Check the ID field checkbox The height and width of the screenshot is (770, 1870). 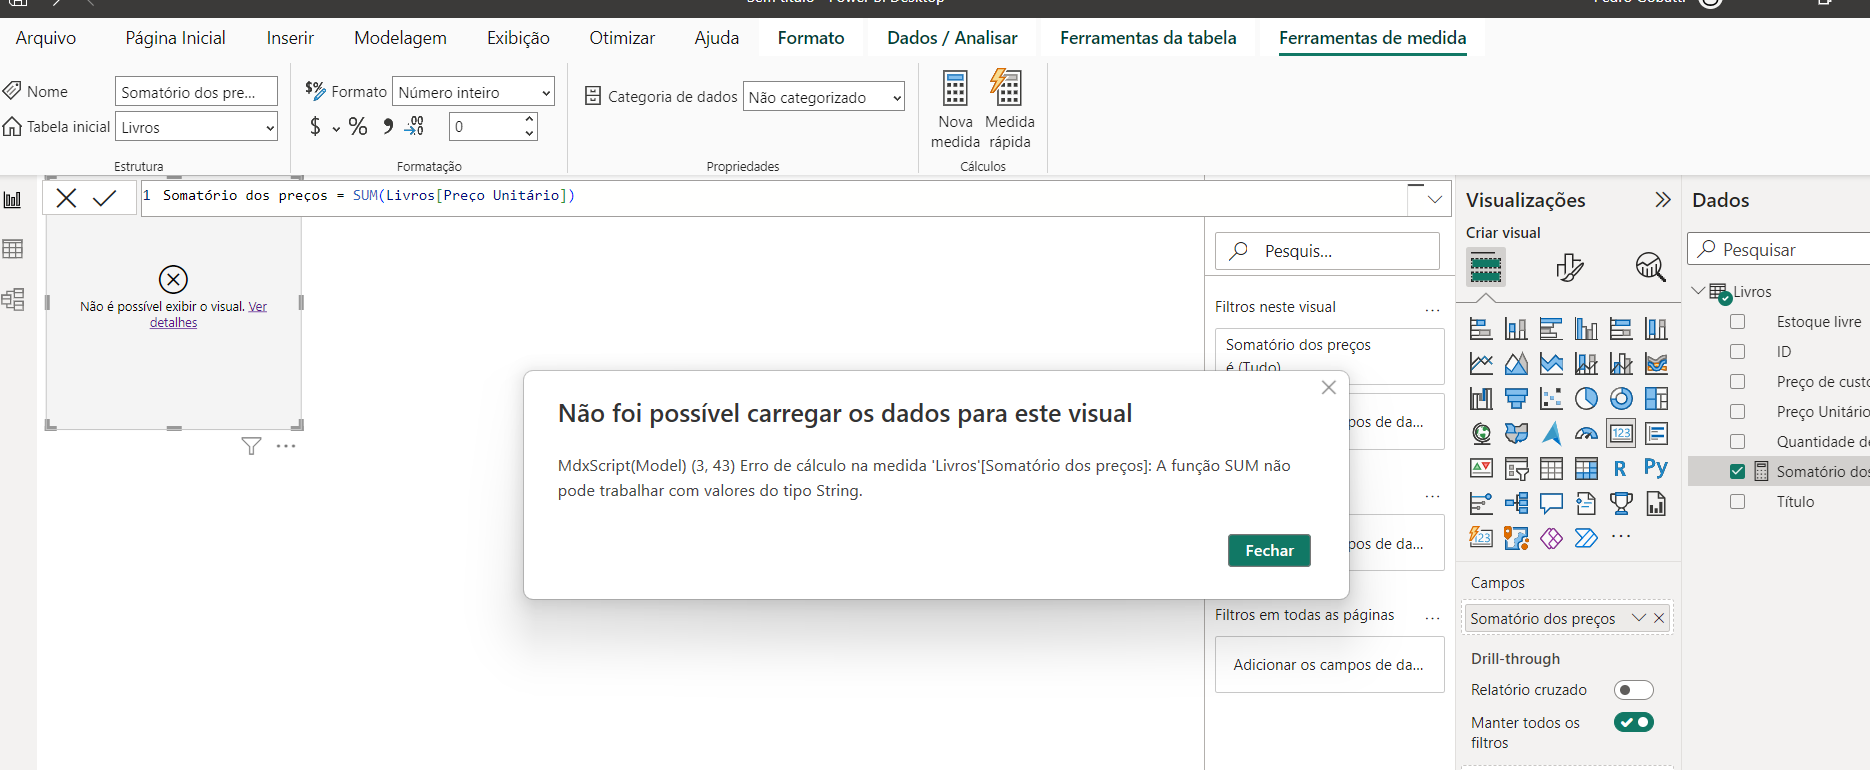click(1738, 352)
